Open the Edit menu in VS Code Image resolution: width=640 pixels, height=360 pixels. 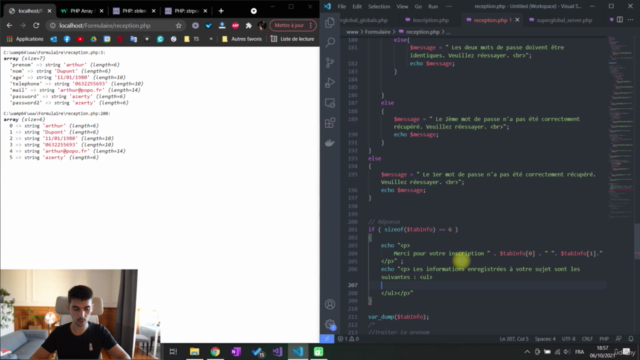pos(357,7)
